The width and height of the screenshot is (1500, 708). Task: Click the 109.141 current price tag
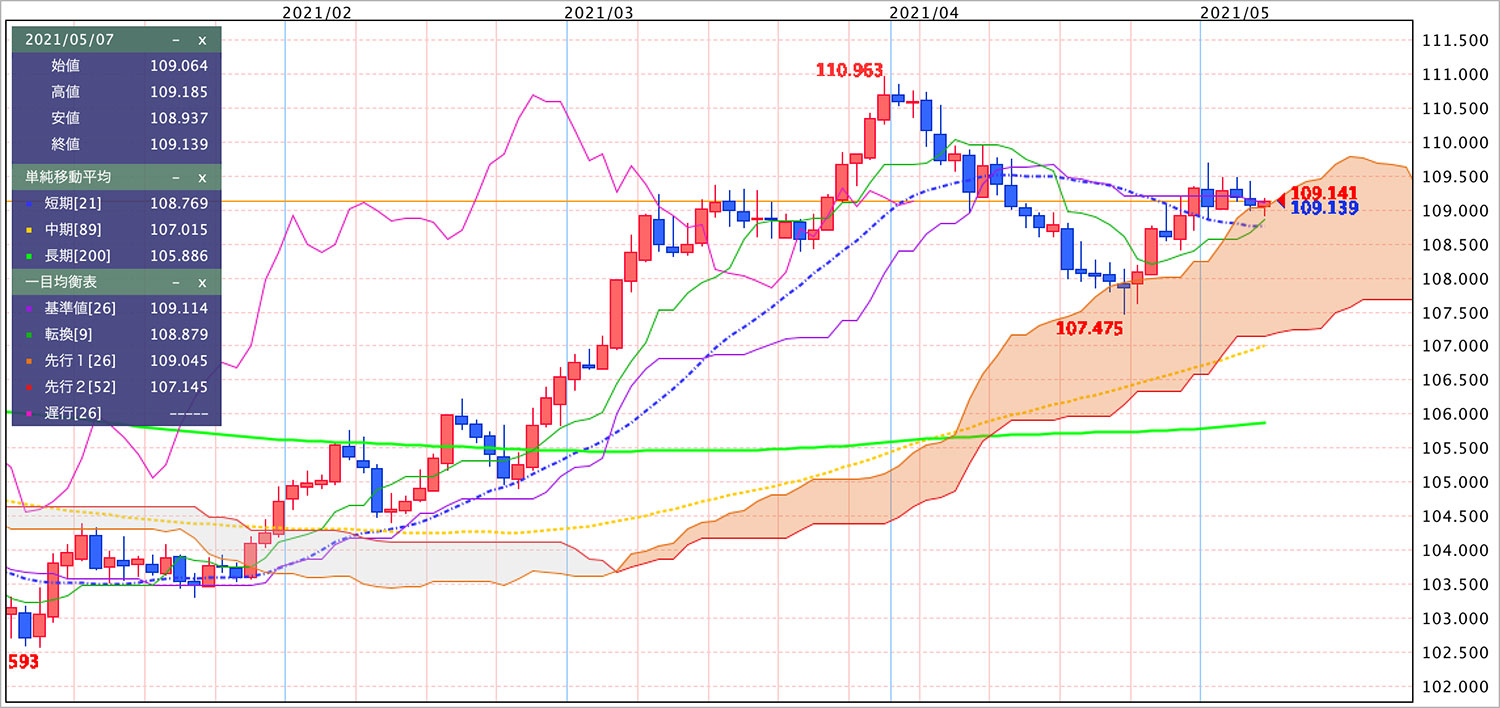click(x=1318, y=192)
